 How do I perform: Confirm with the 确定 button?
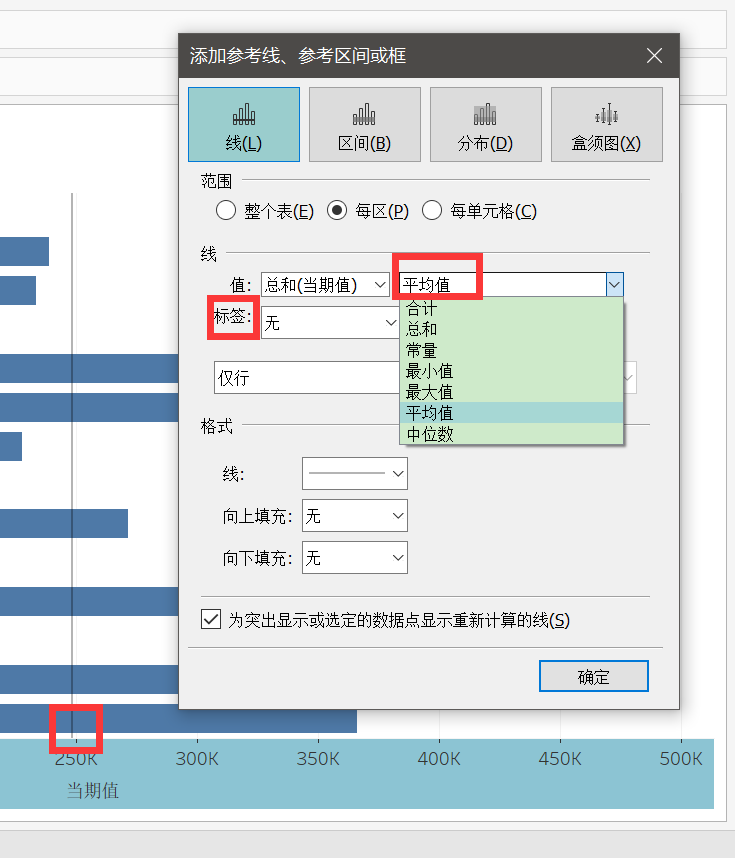[x=594, y=676]
